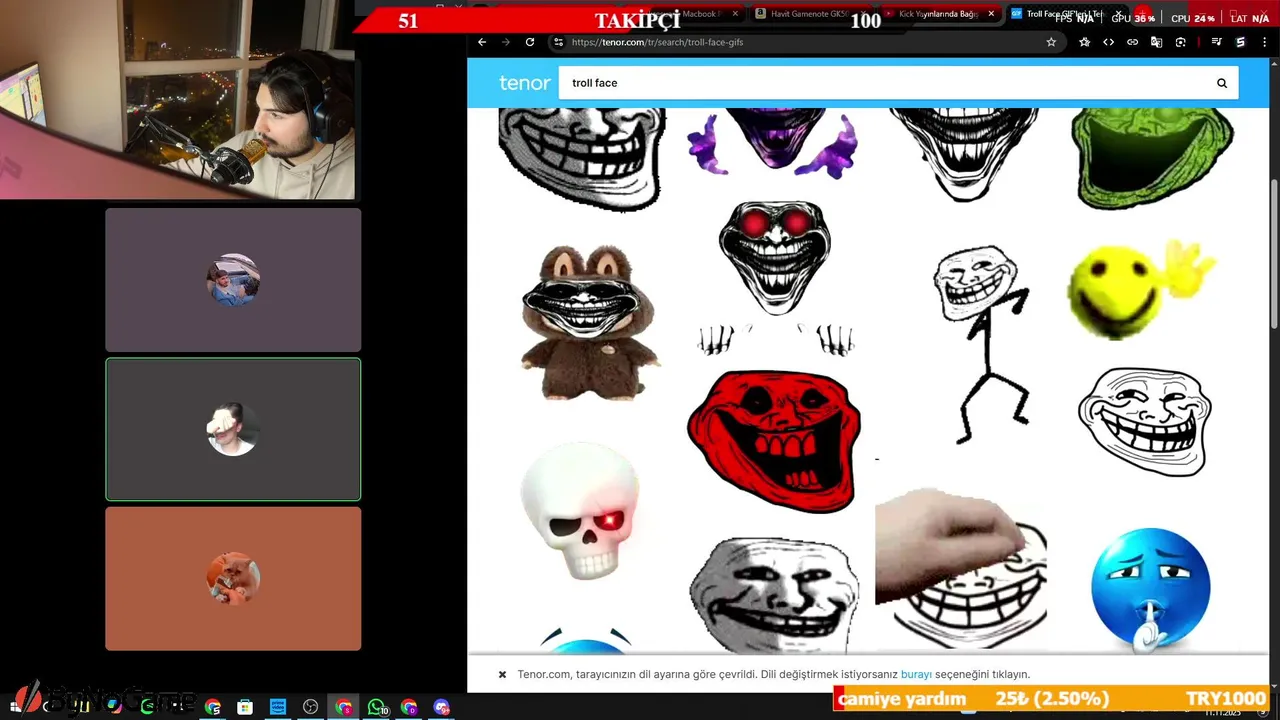Switch to the Havit Gamenote GK50 tab
This screenshot has width=1280, height=720.
point(810,14)
